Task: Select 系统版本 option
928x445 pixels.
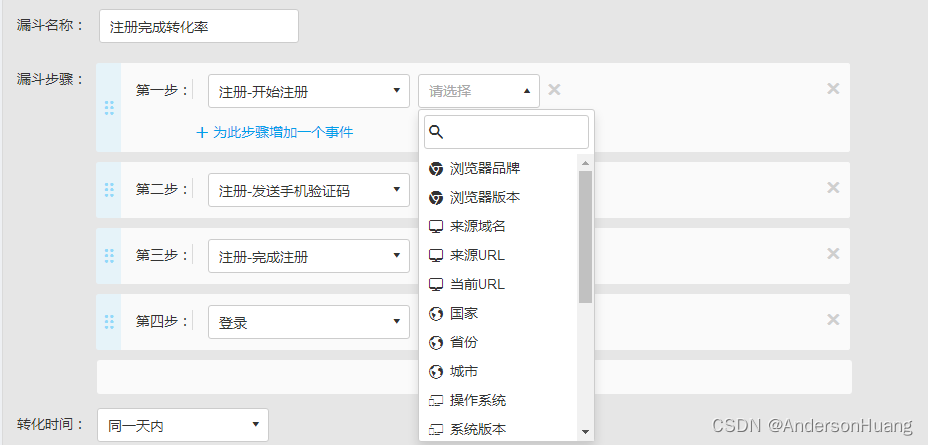Action: 498,430
